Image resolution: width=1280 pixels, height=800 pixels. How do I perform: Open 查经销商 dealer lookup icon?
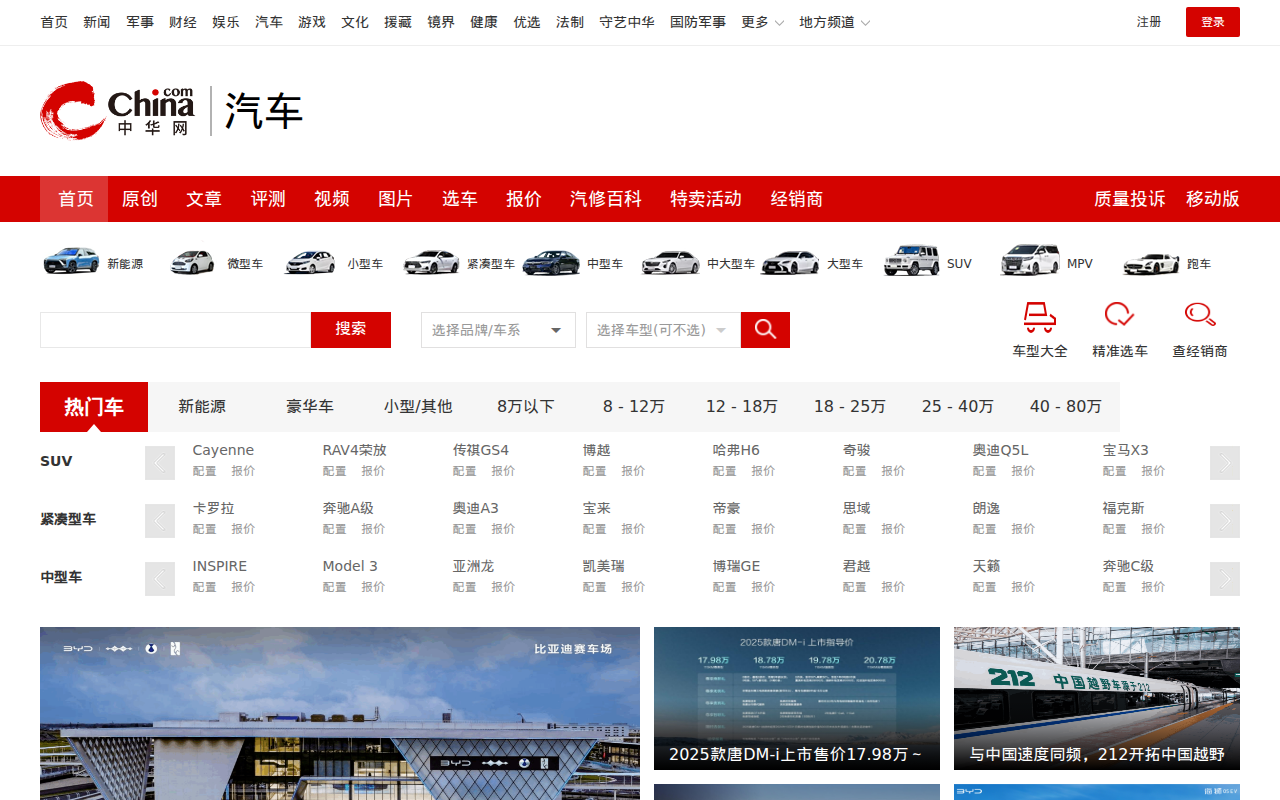pyautogui.click(x=1200, y=316)
